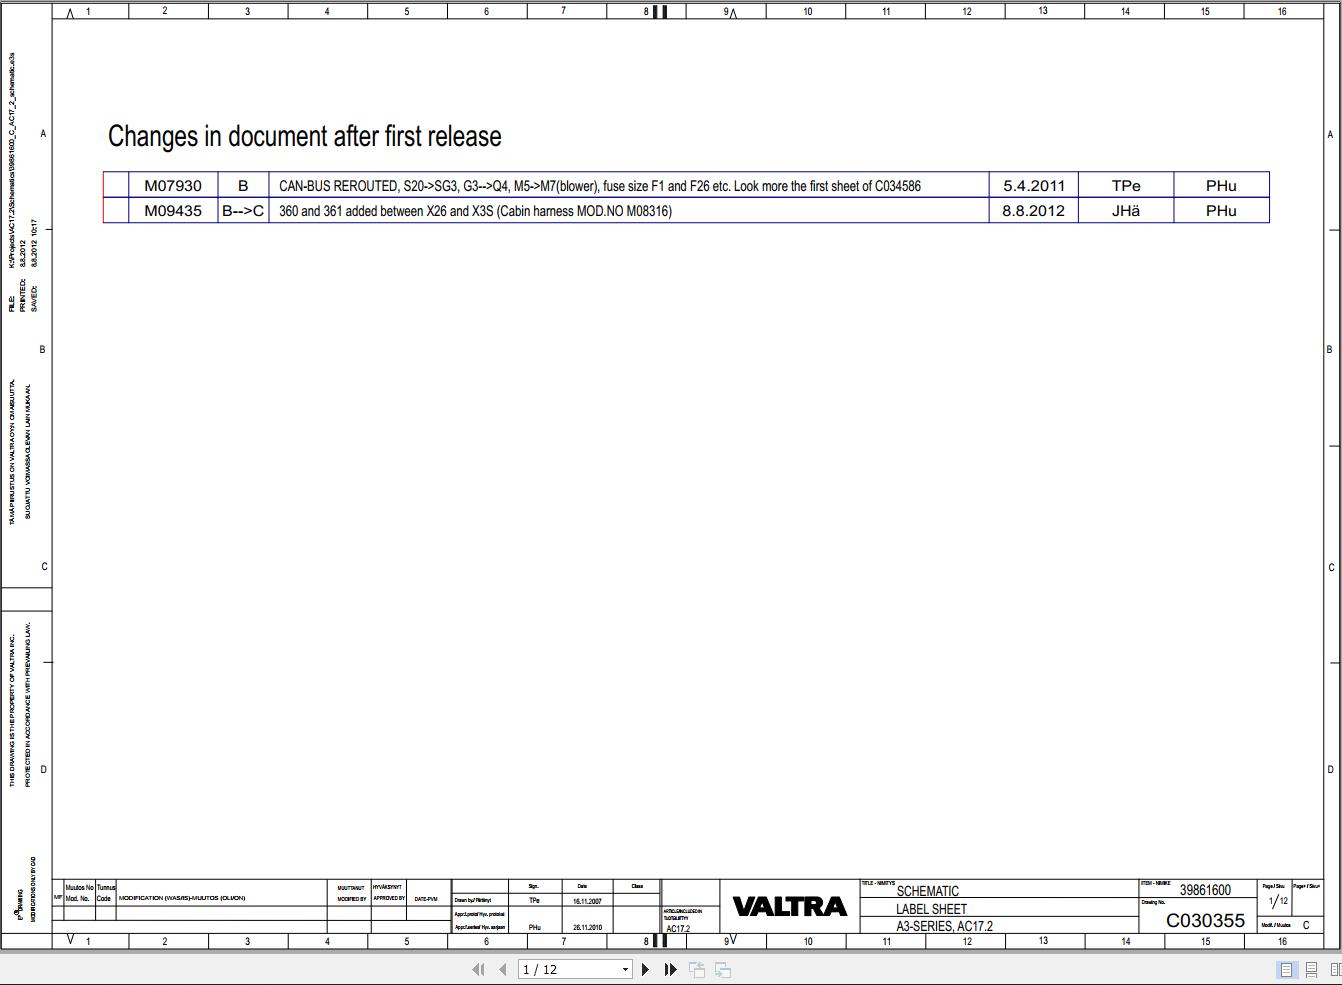Click the A3-SERIES, AC17.2 title text

click(944, 926)
